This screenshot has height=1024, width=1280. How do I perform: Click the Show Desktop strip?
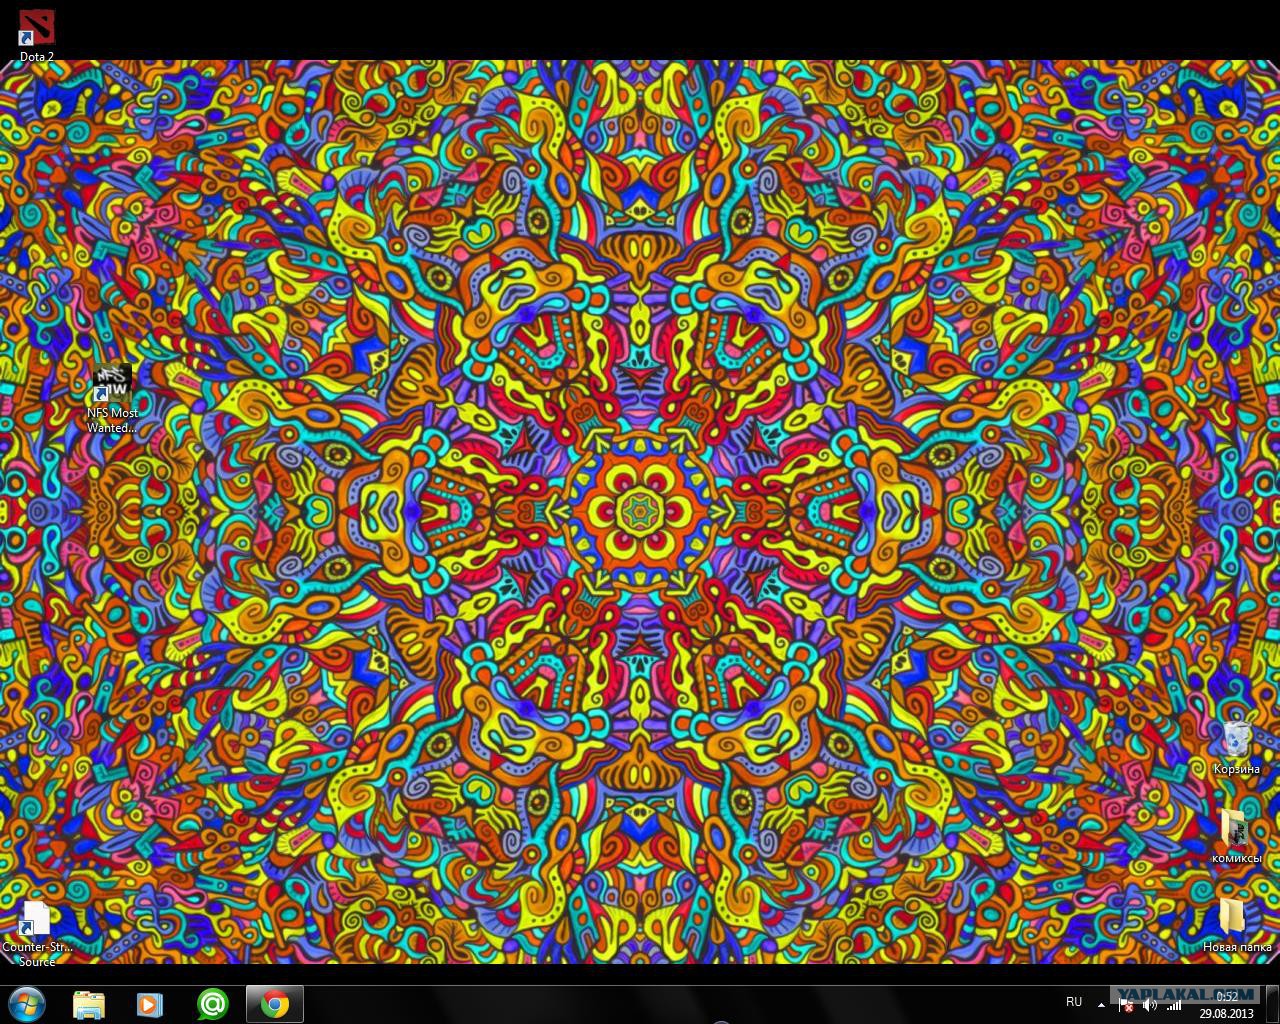coord(1273,1004)
